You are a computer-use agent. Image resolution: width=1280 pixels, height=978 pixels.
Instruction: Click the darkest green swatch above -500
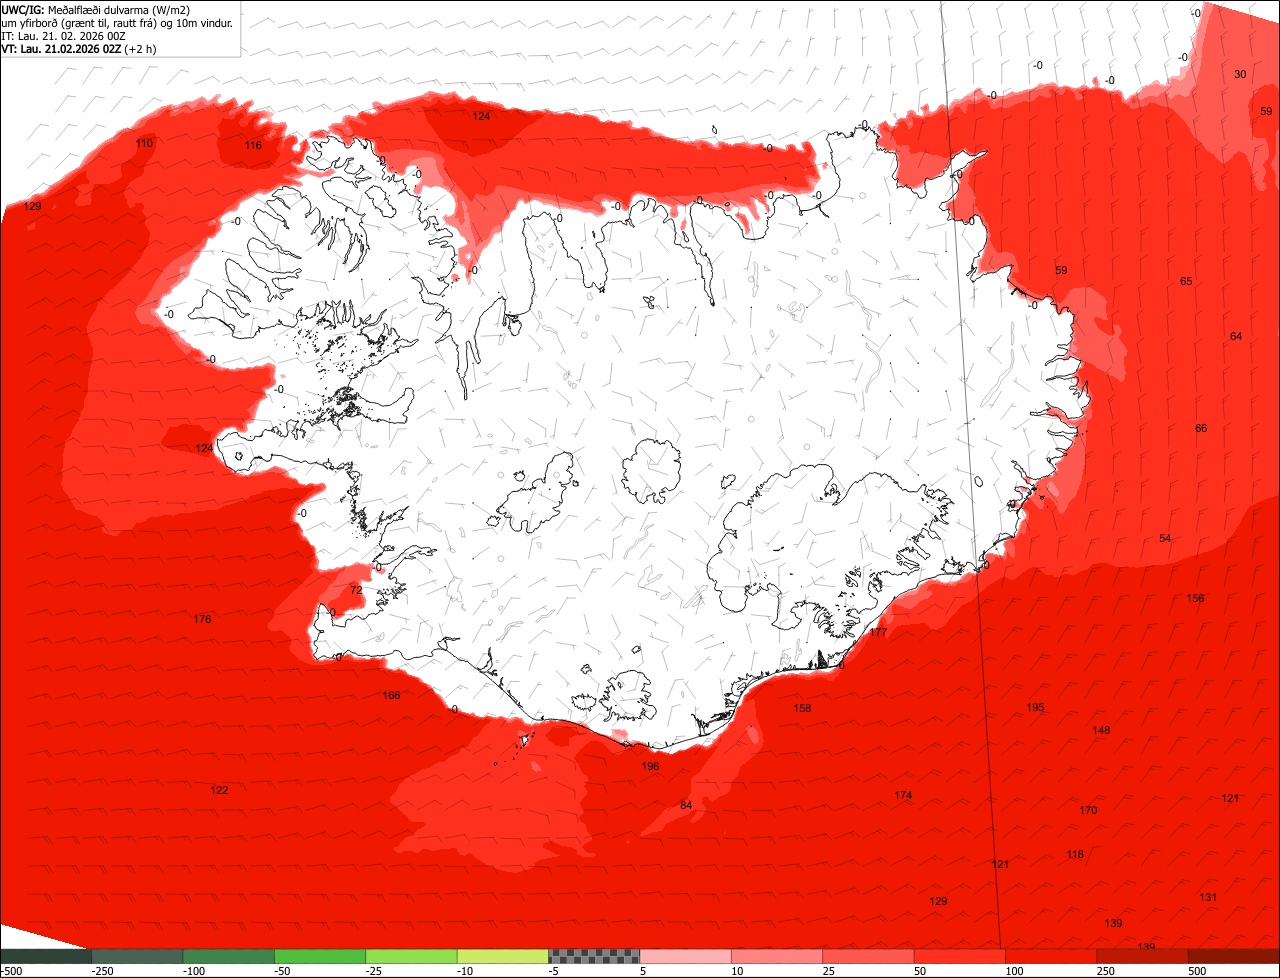click(45, 956)
